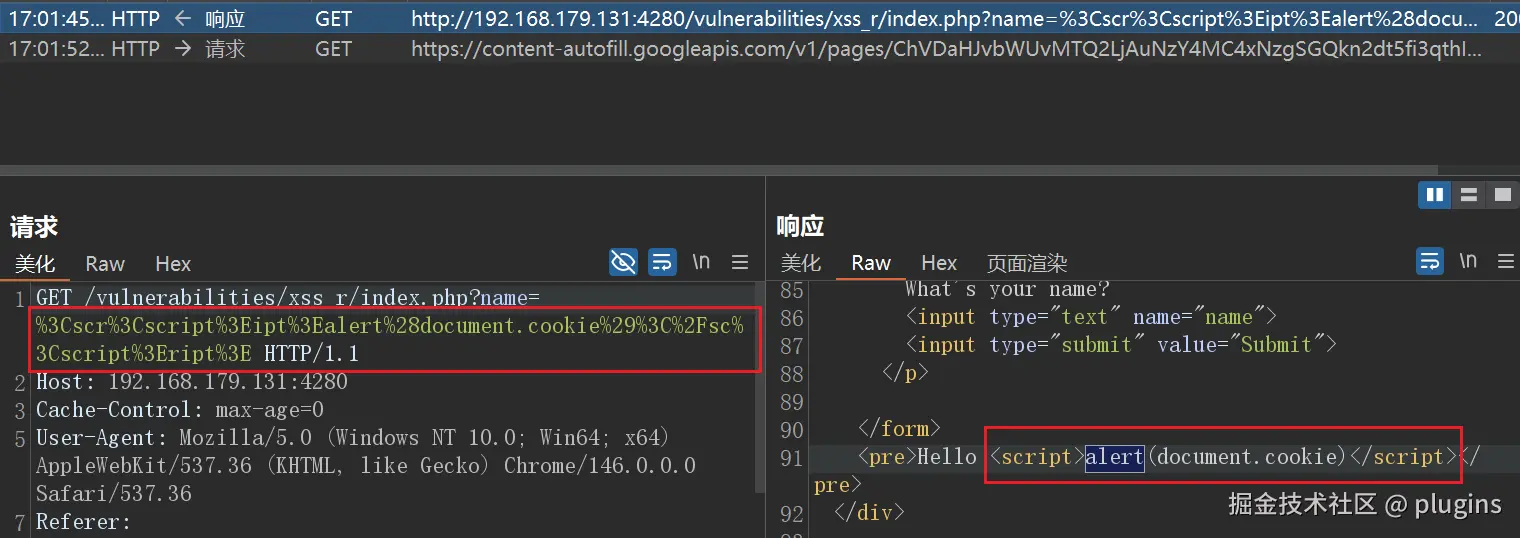Click the Host header line in request

point(192,382)
